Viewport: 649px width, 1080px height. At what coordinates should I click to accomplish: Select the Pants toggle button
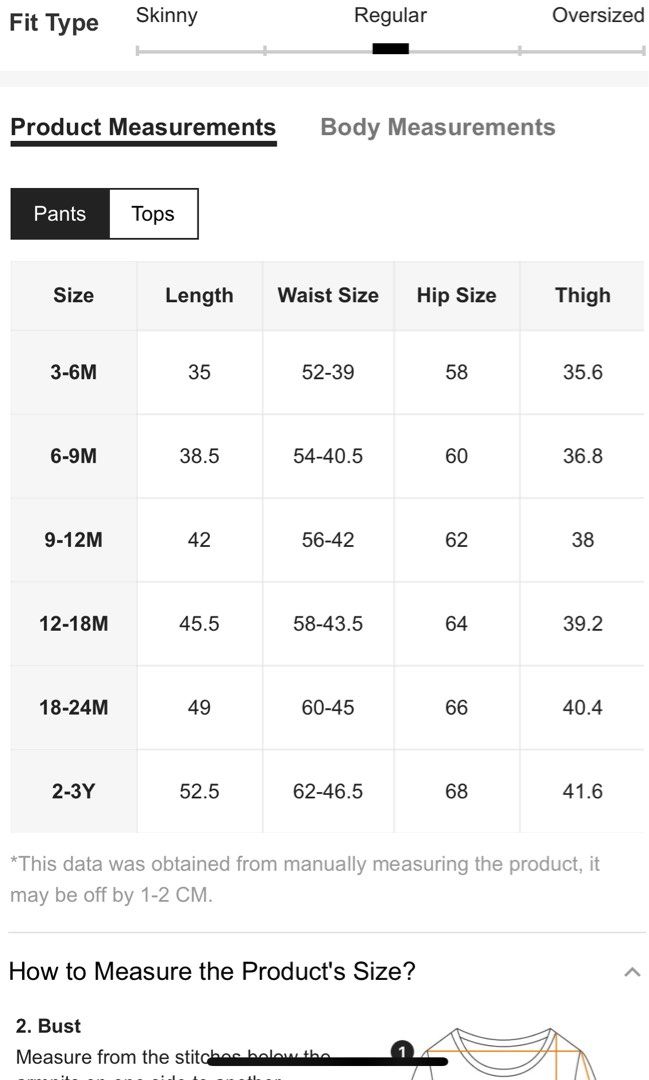point(60,214)
